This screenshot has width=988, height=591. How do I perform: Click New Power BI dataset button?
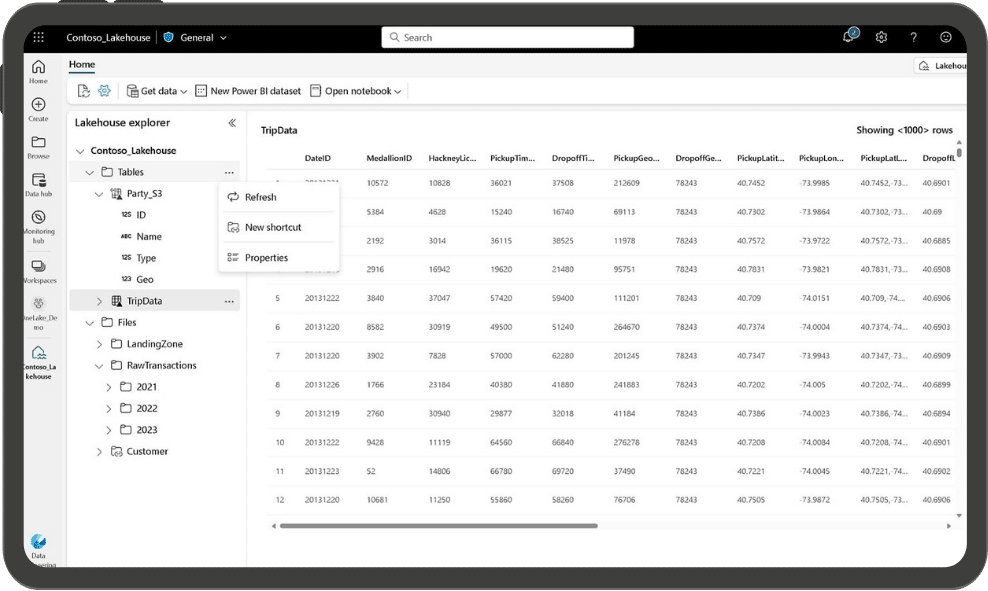tap(248, 91)
